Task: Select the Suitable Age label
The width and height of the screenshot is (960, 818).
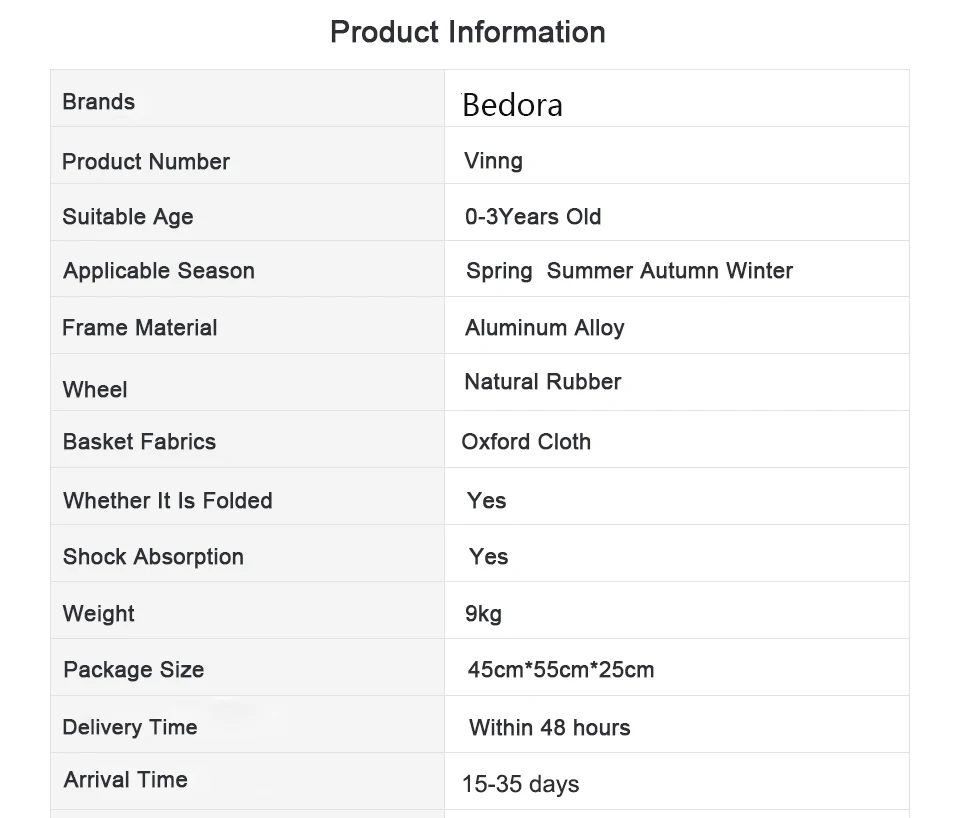Action: (x=128, y=217)
